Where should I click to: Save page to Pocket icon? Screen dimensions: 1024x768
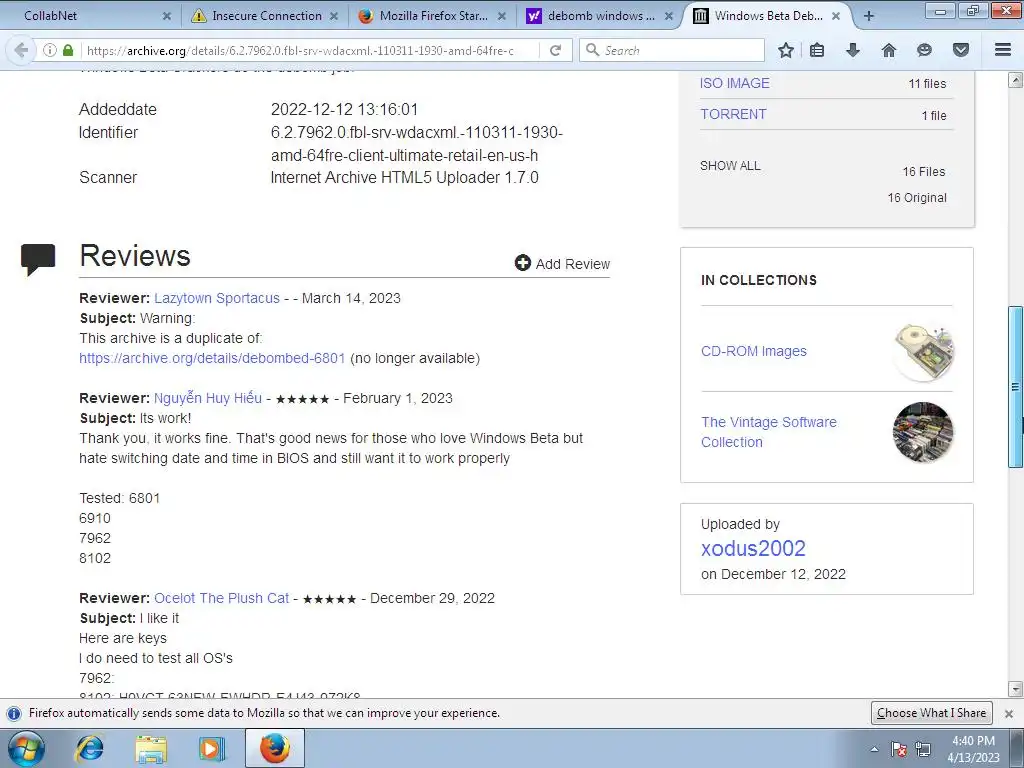[x=961, y=50]
